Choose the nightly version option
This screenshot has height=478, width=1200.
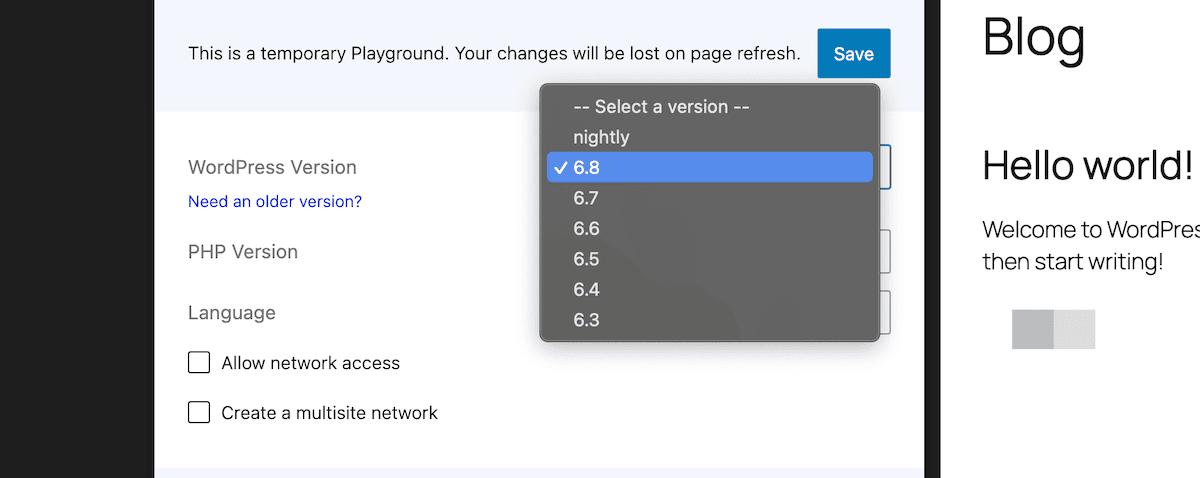pos(710,137)
